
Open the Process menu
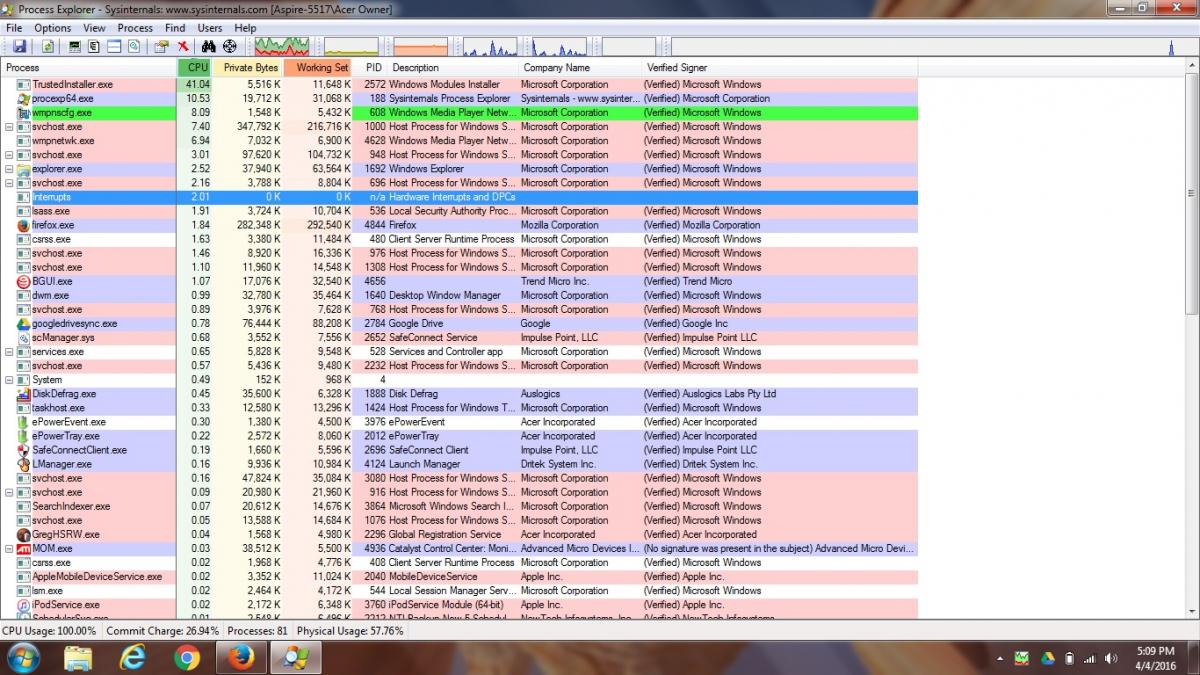click(135, 28)
